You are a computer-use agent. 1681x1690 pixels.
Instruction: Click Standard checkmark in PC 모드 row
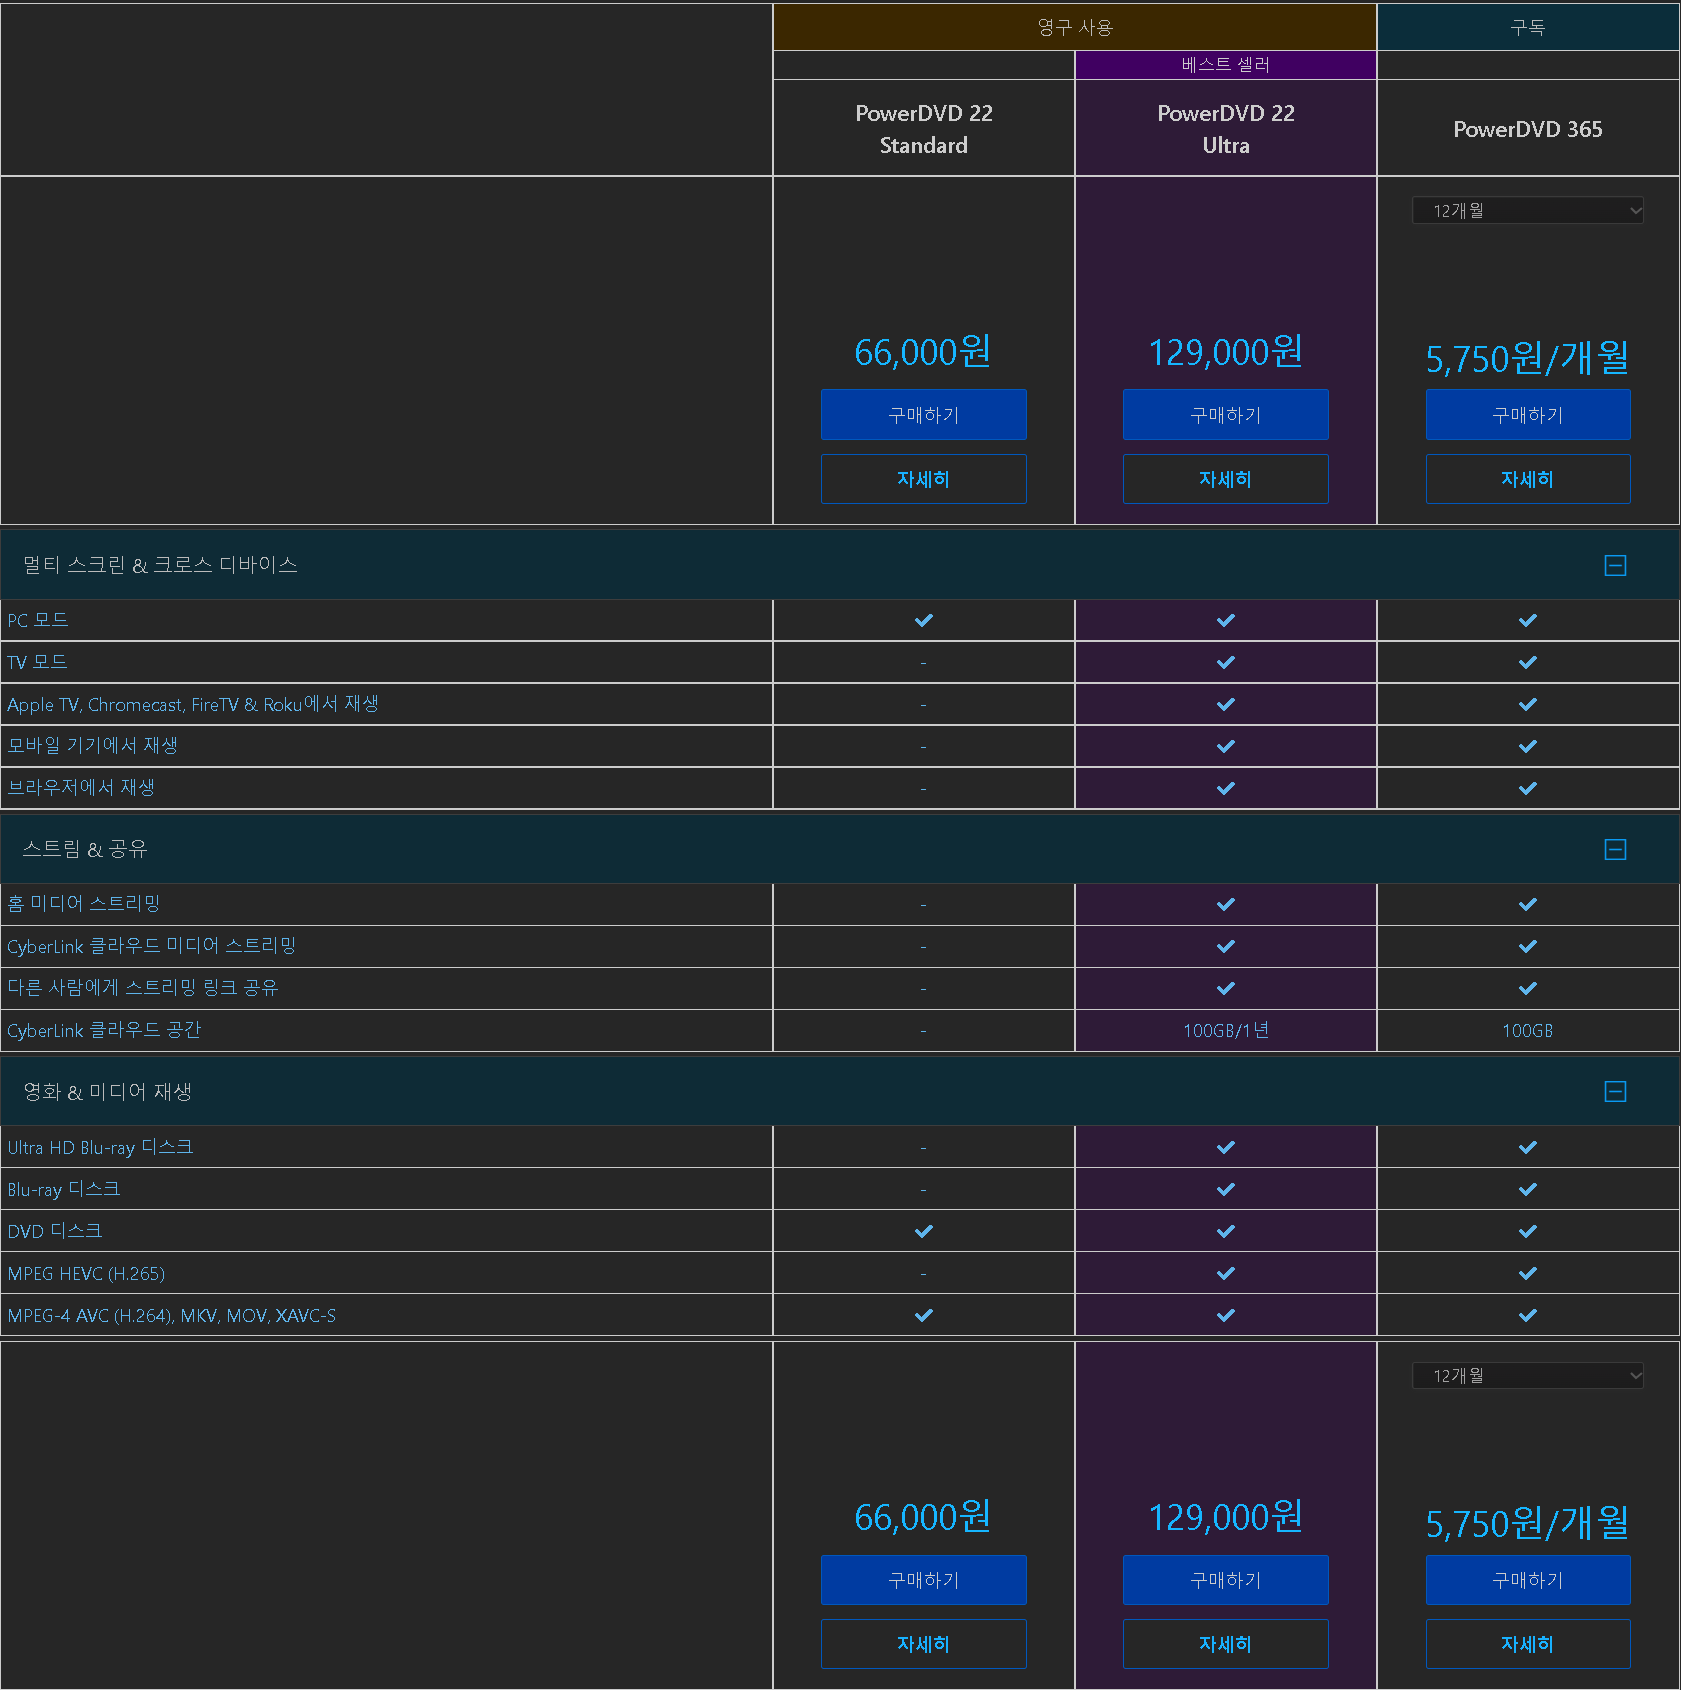[923, 620]
